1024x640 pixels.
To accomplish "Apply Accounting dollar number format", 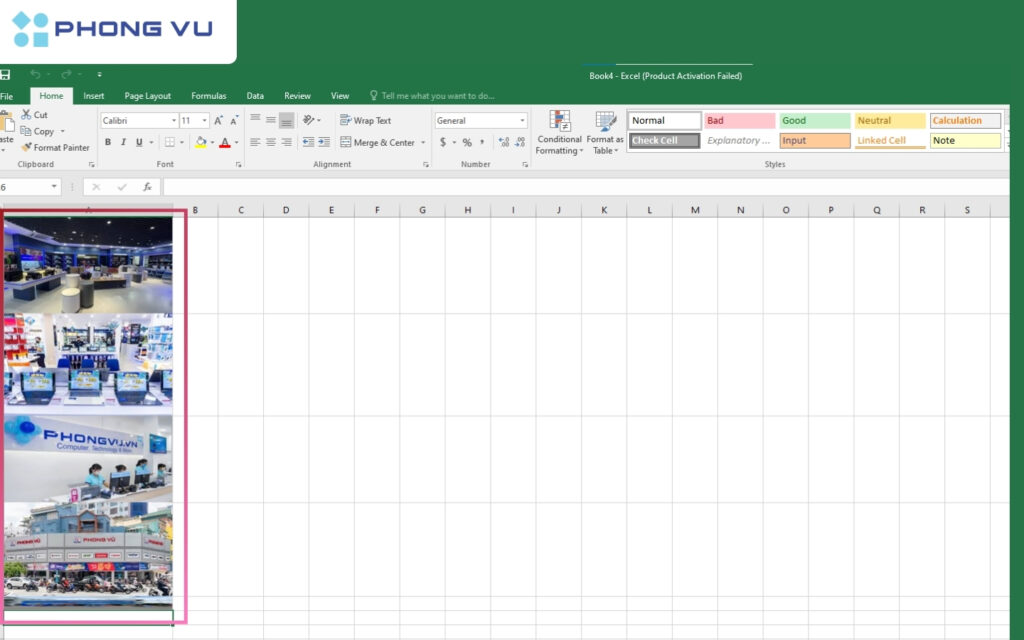I will (x=443, y=142).
